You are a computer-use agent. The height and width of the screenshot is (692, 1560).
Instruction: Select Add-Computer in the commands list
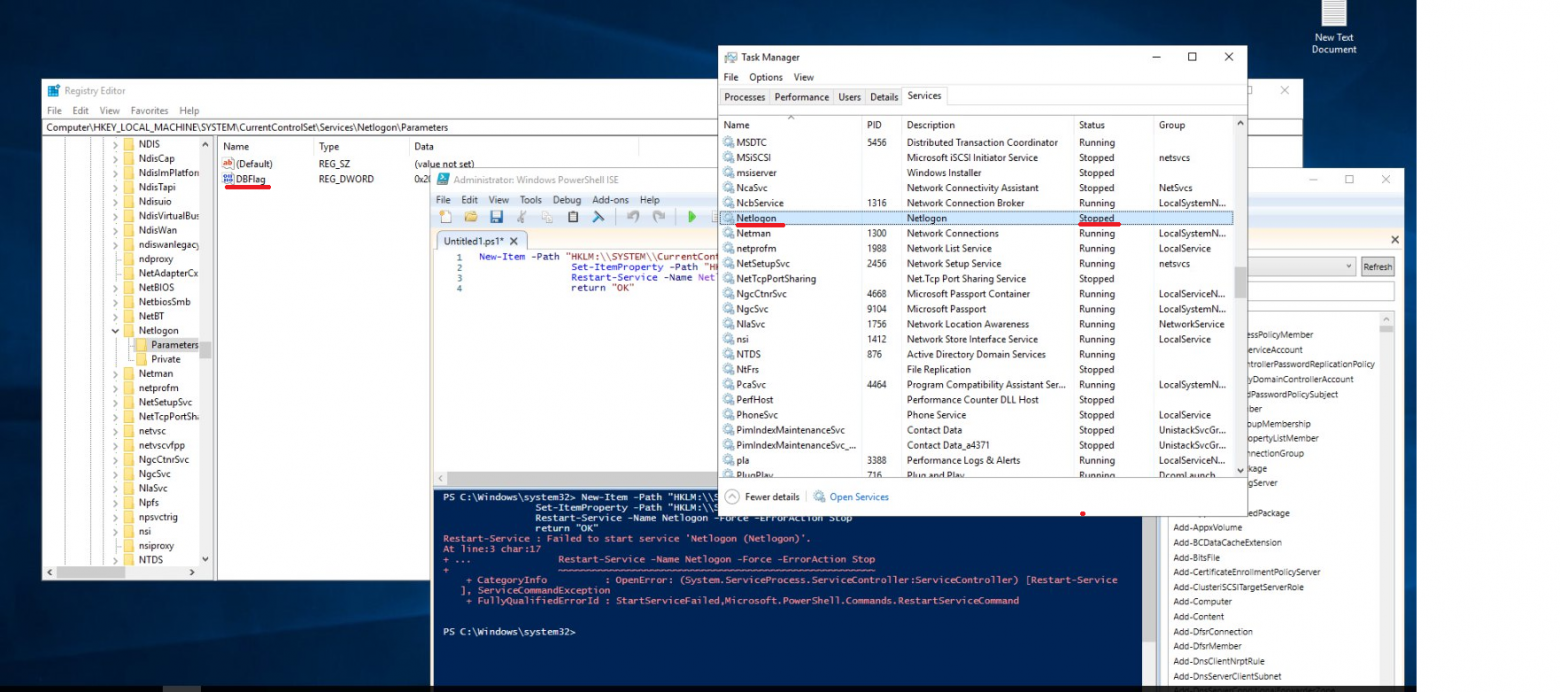tap(1202, 602)
